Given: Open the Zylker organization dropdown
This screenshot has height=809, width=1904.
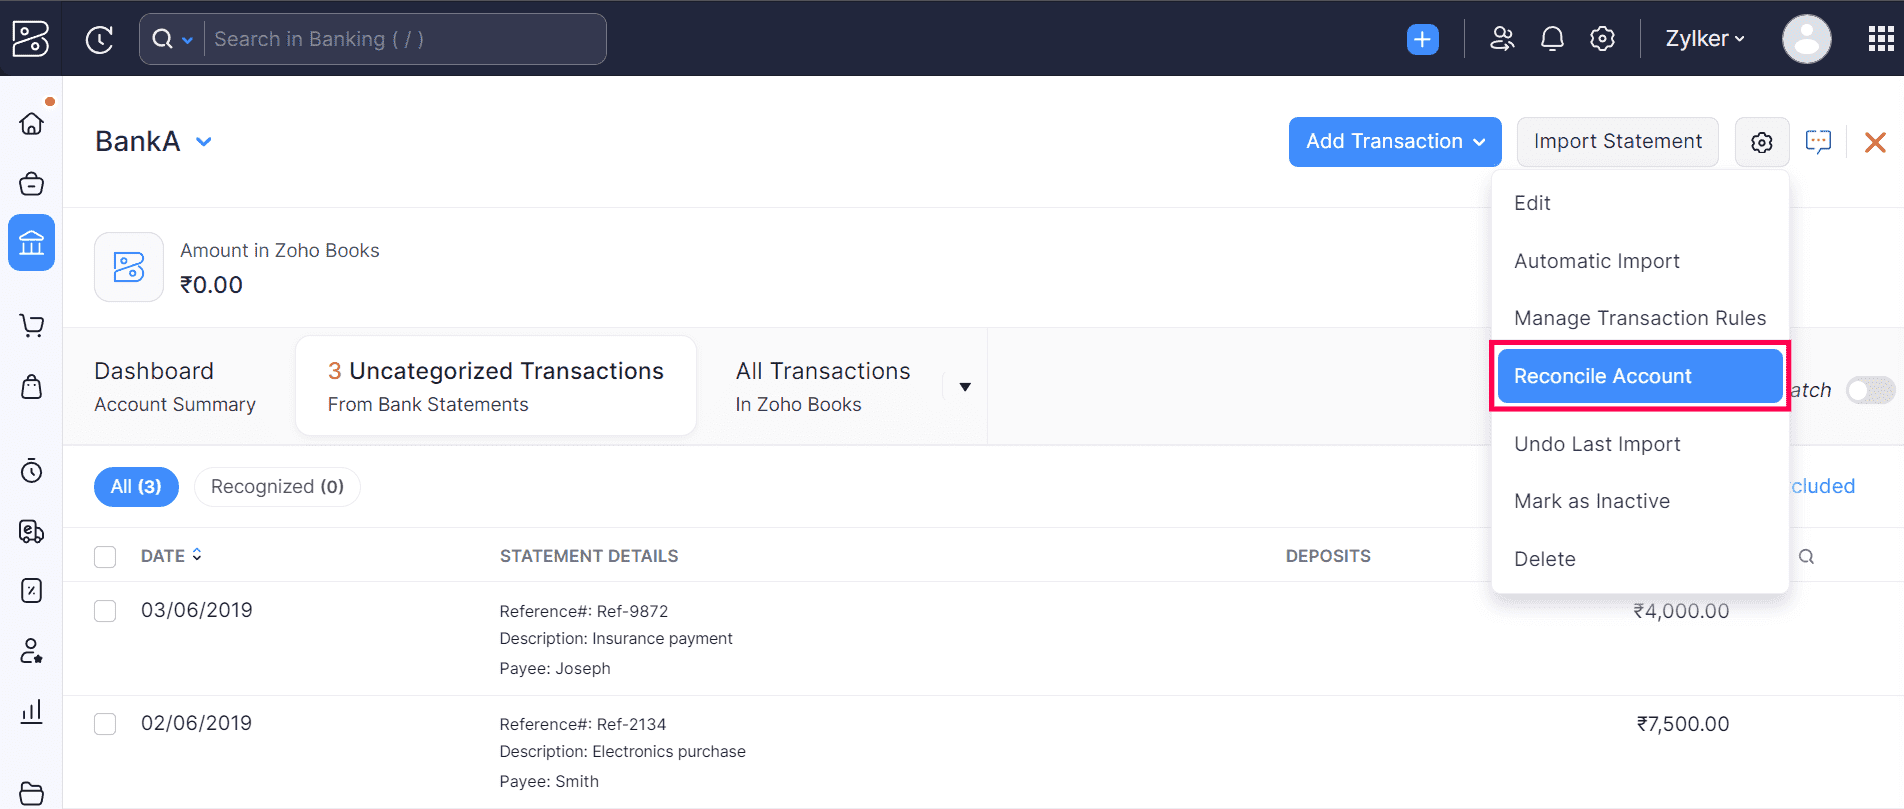Looking at the screenshot, I should pos(1705,39).
